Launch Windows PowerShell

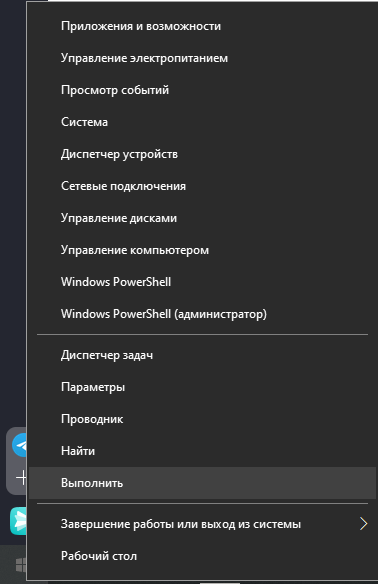[x=116, y=282]
